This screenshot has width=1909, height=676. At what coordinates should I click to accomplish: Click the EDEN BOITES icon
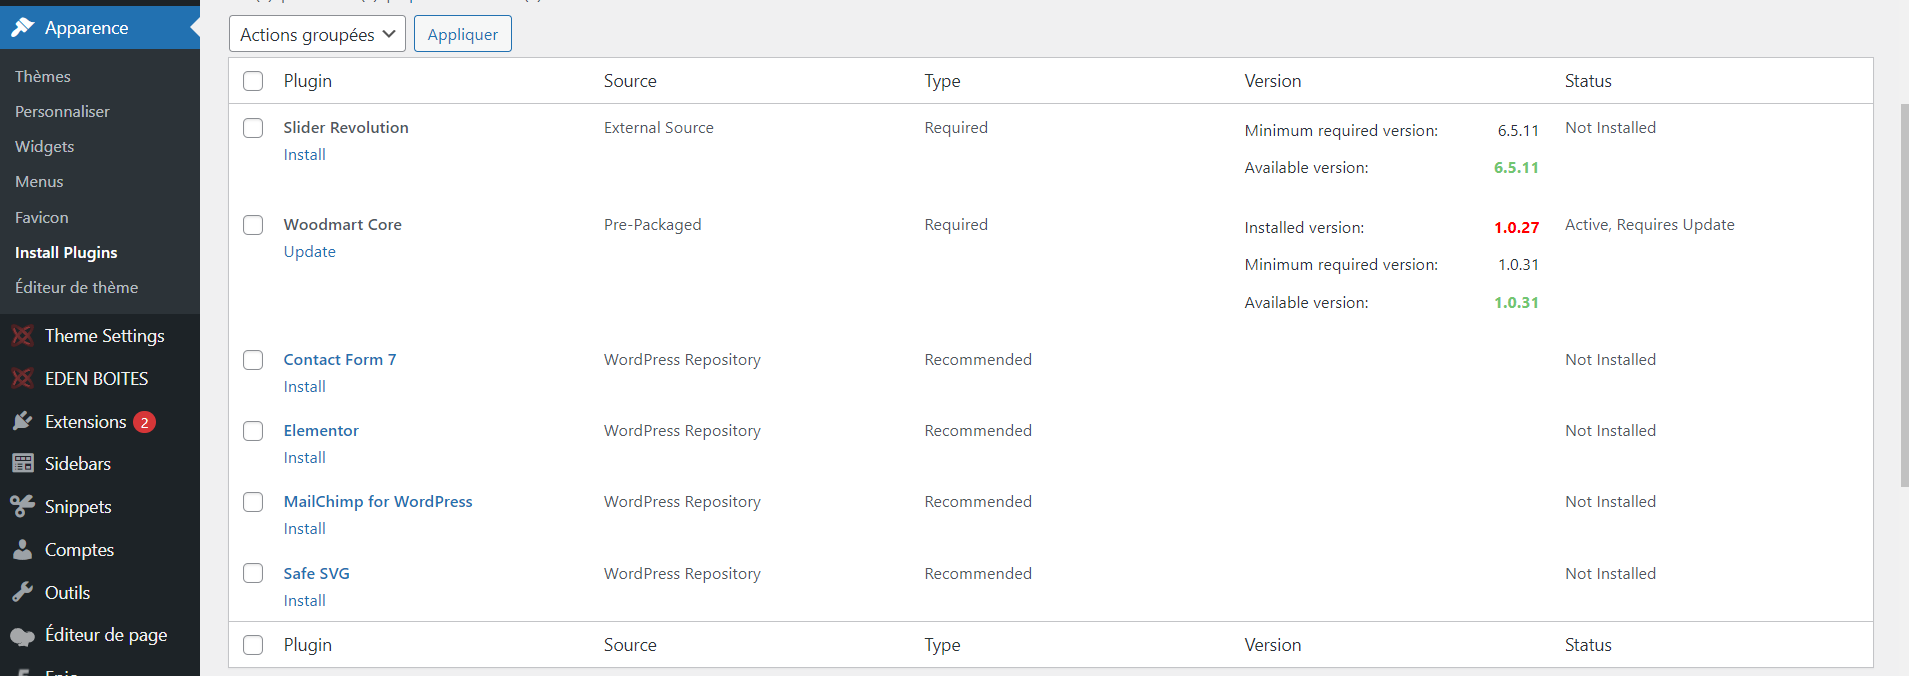[23, 379]
